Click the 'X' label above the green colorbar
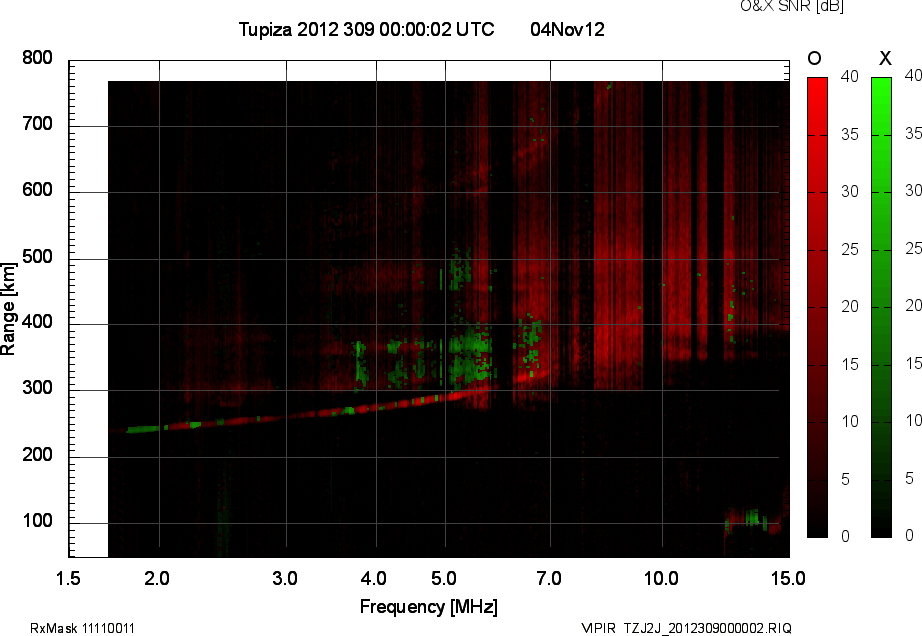Screen dimensions: 922x636 (x=885, y=58)
